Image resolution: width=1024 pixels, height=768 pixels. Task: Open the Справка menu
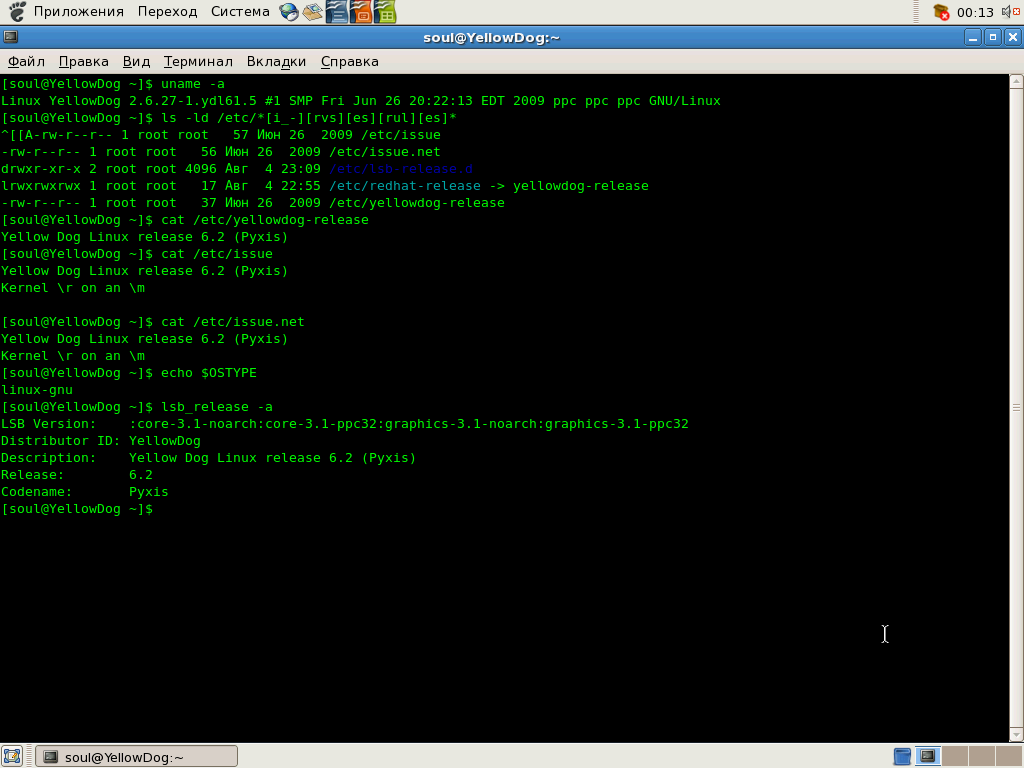[x=349, y=61]
